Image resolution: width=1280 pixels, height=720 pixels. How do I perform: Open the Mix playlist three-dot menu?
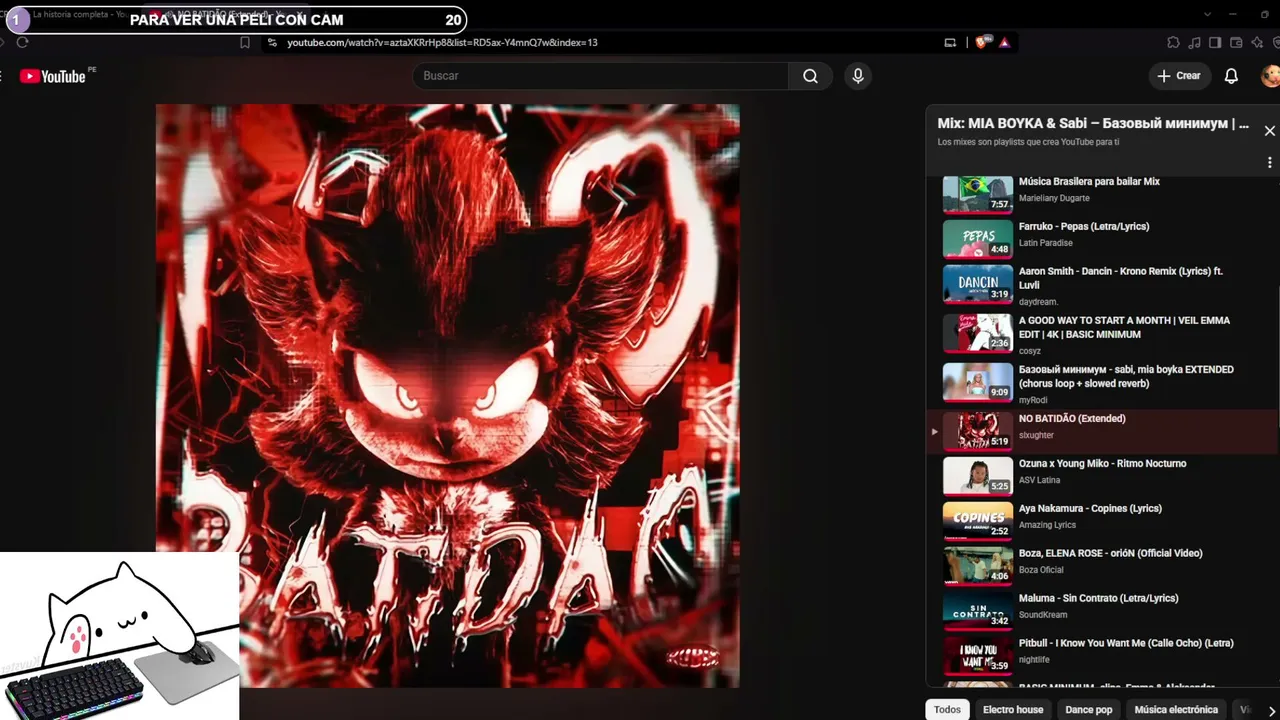click(x=1269, y=162)
